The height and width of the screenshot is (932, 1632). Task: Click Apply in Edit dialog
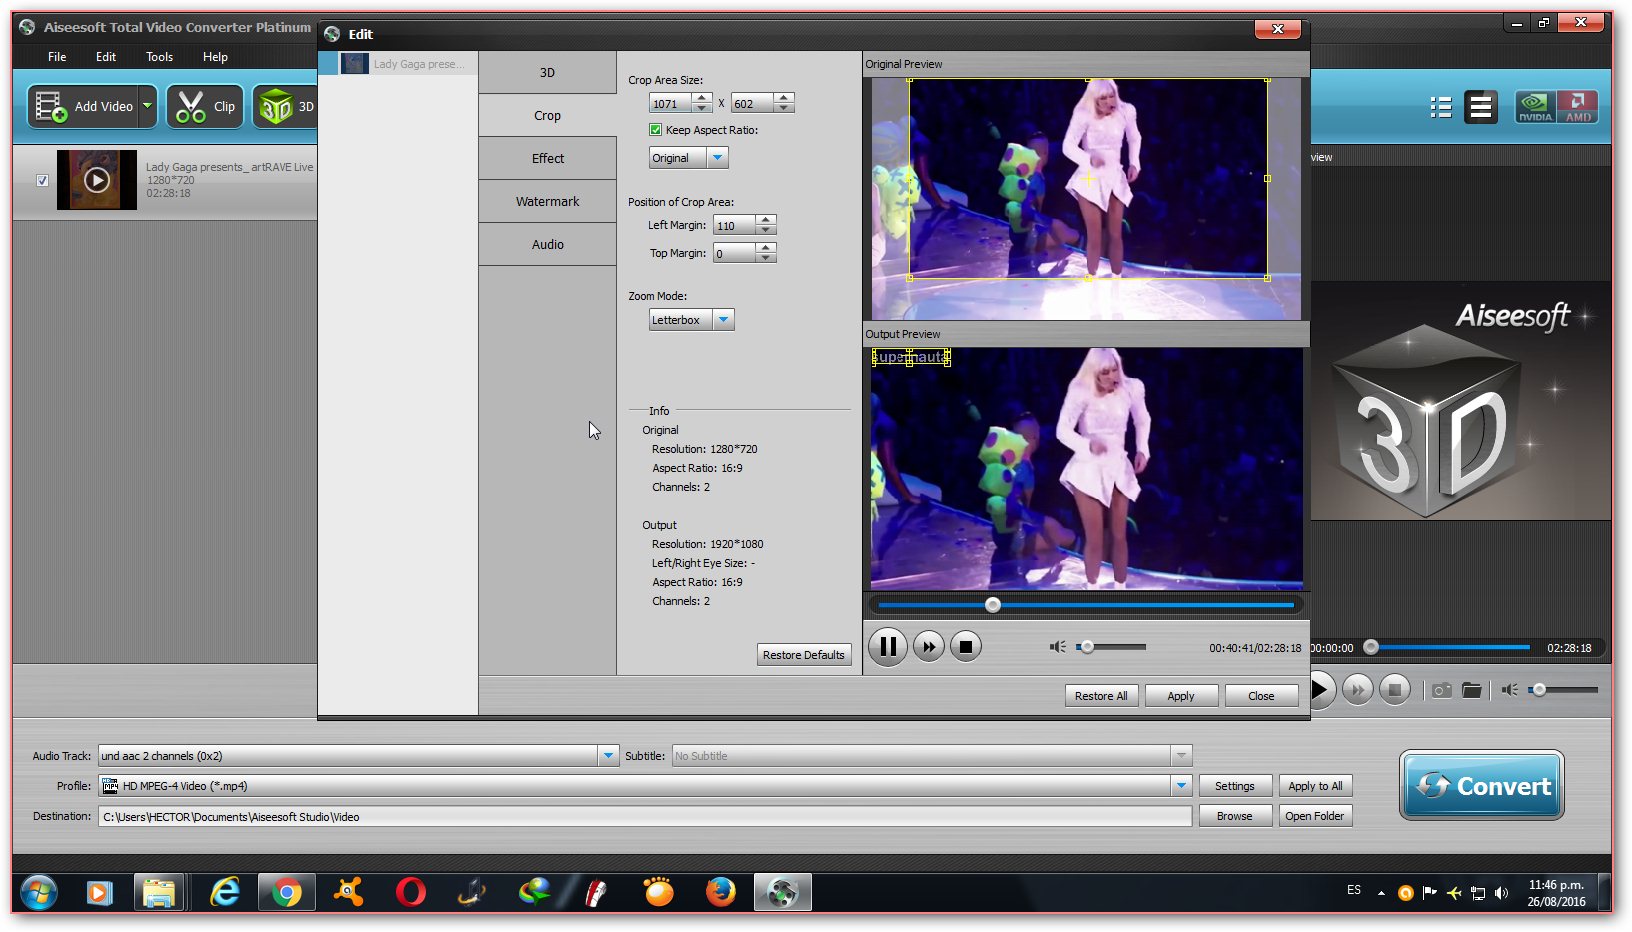click(x=1181, y=696)
